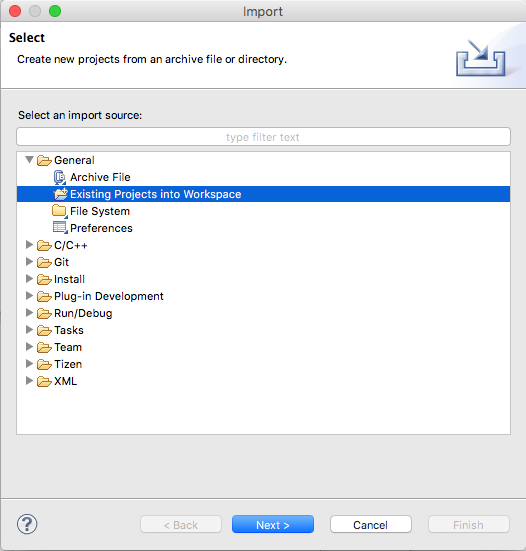Click the File System folder icon
Screen dimensions: 526x551
[x=59, y=211]
